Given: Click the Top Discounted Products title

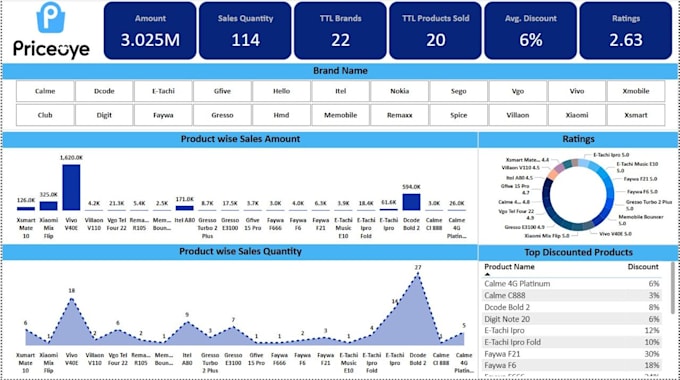Looking at the screenshot, I should pyautogui.click(x=579, y=252).
